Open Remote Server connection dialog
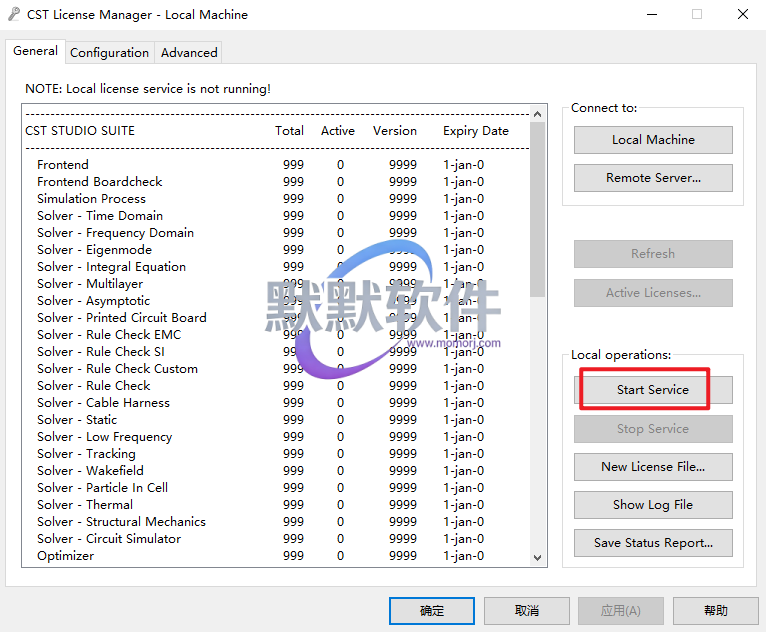The height and width of the screenshot is (632, 766). [x=653, y=178]
